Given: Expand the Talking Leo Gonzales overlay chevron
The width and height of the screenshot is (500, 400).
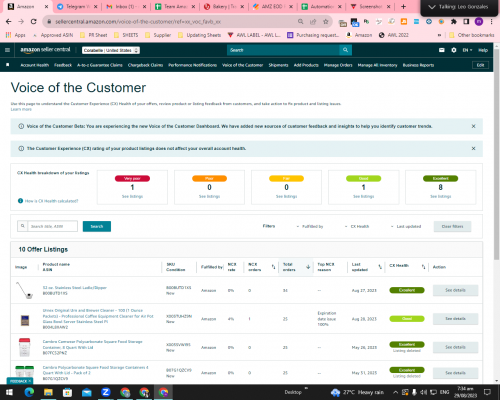Looking at the screenshot, I should pos(432,7).
